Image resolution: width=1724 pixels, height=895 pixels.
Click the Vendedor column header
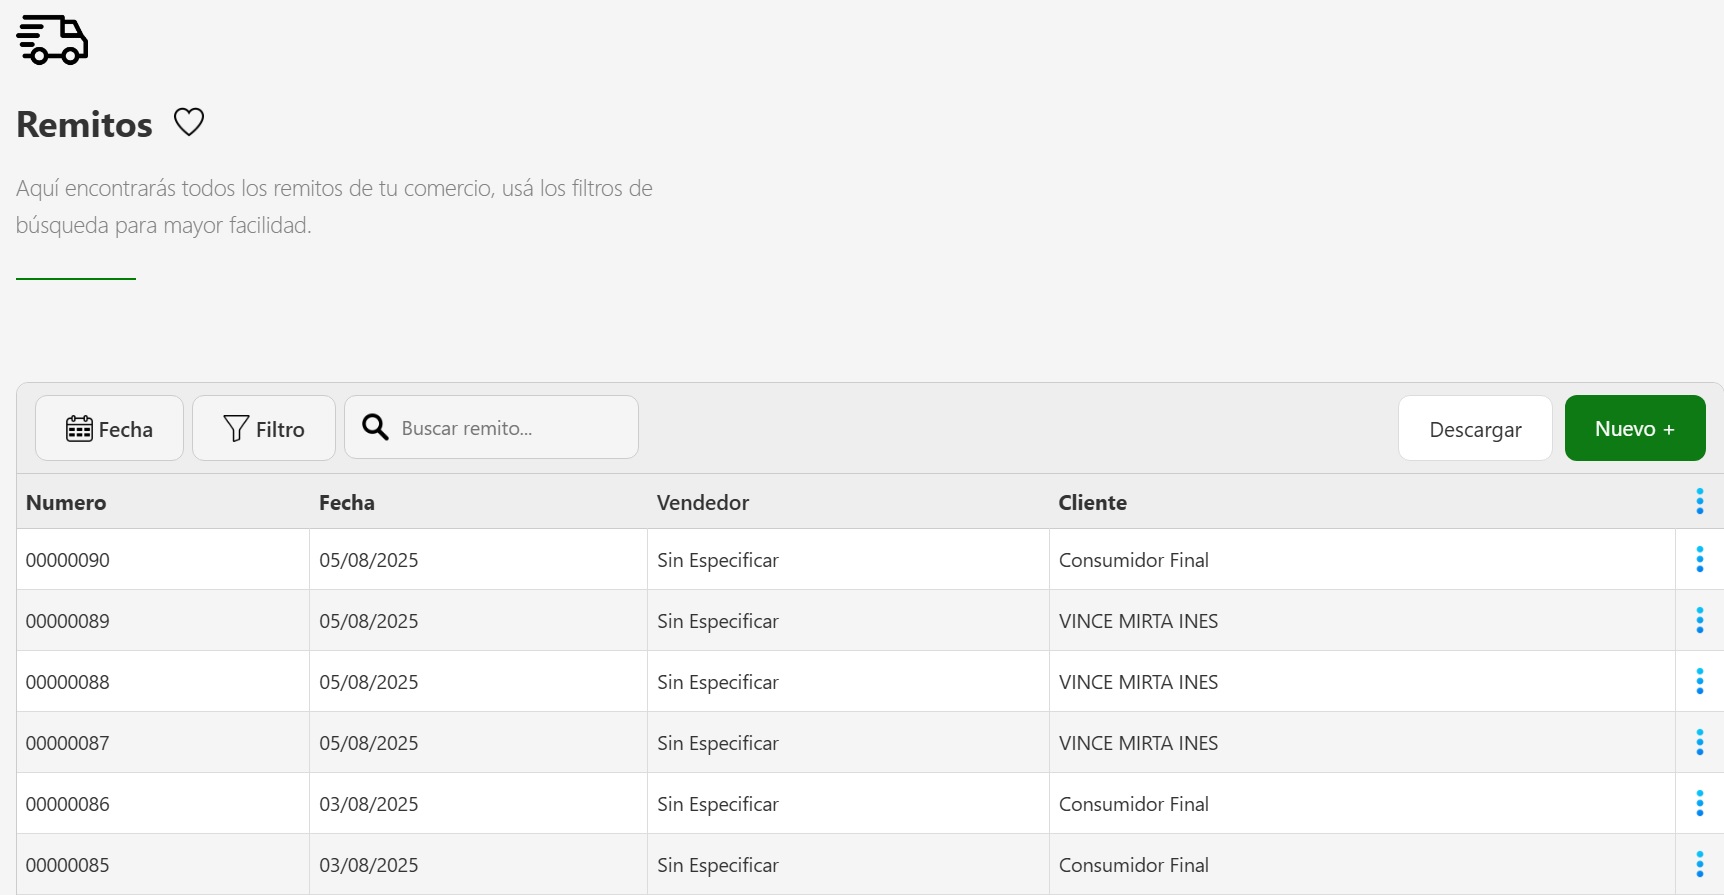pyautogui.click(x=702, y=503)
